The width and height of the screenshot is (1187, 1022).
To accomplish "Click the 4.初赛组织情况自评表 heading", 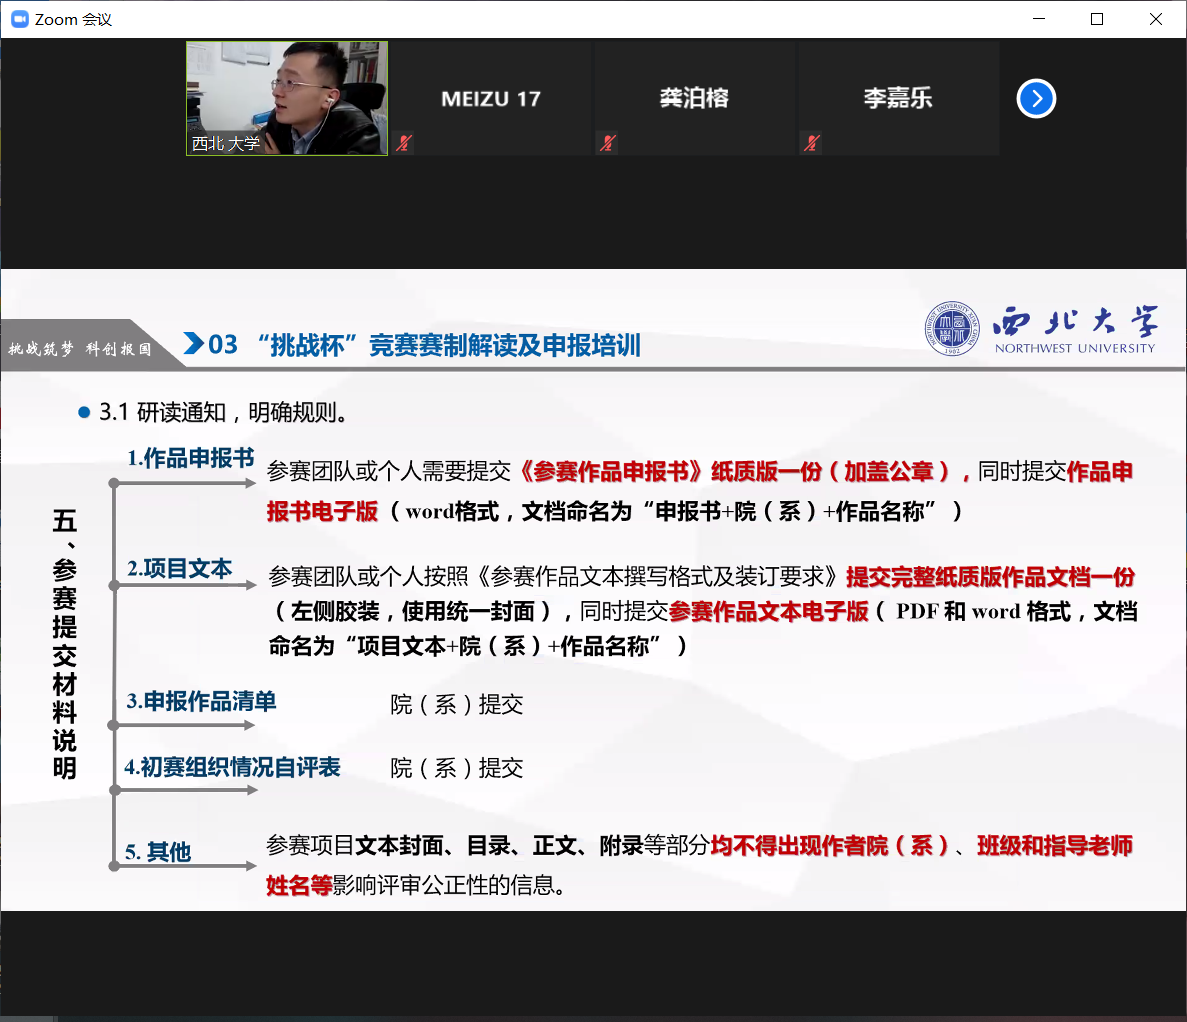I will point(232,767).
